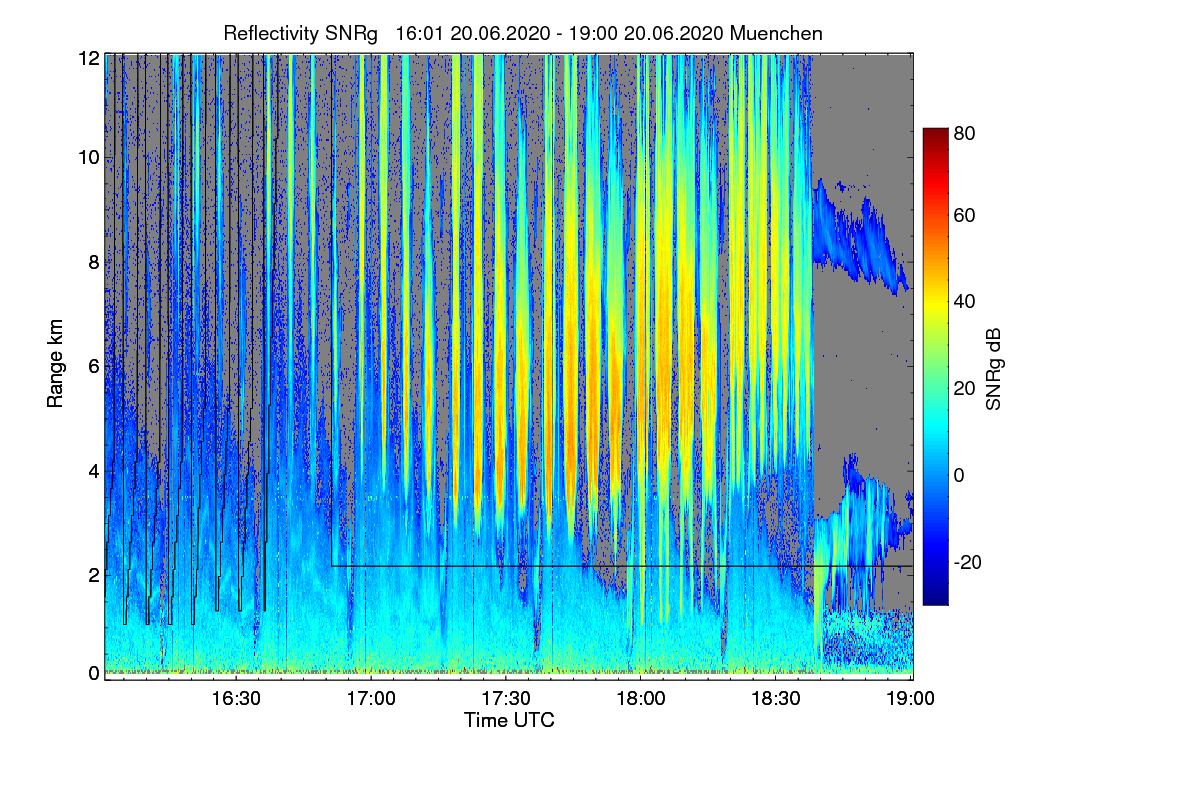The height and width of the screenshot is (800, 1200).
Task: Click the plot title 'Reflectivity SNRg'
Action: (300, 33)
